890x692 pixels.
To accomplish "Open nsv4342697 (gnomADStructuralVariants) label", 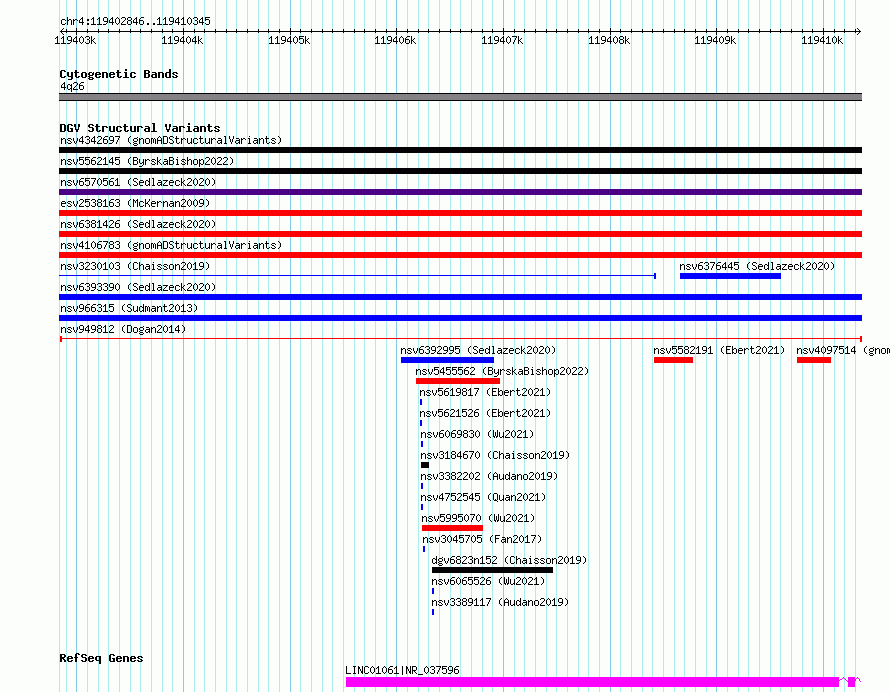I will pyautogui.click(x=171, y=140).
